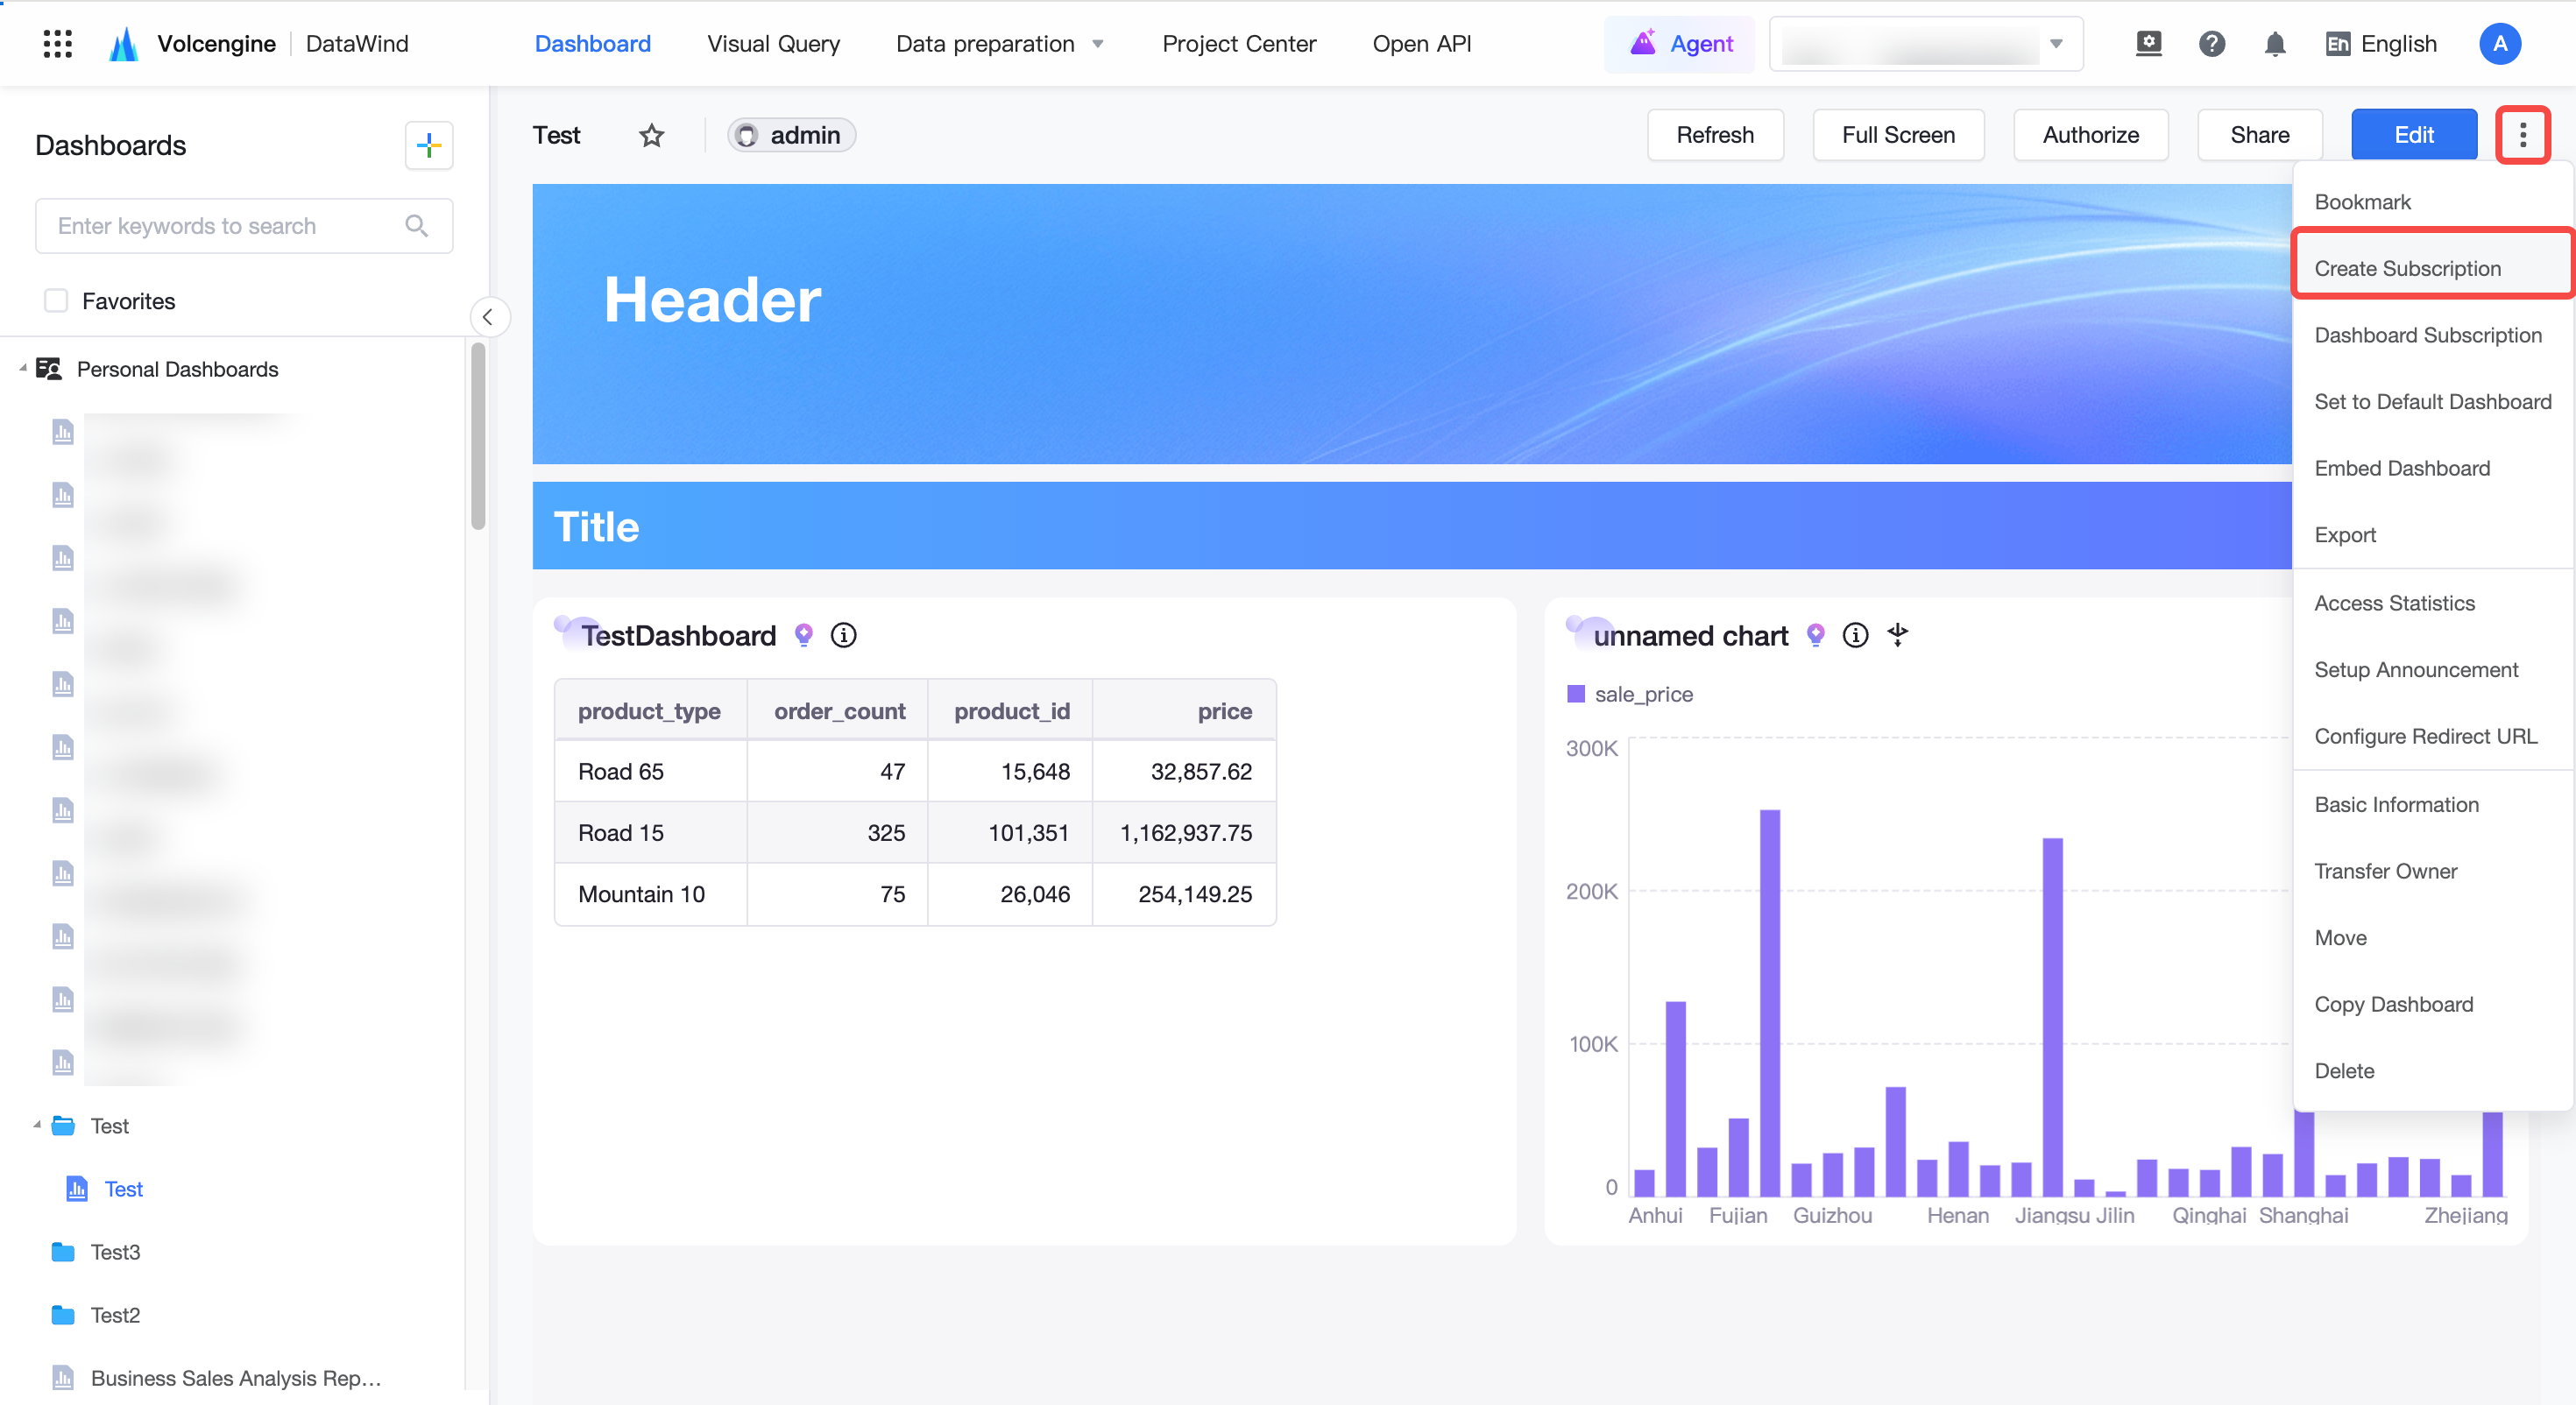Open the help question mark icon

point(2212,44)
